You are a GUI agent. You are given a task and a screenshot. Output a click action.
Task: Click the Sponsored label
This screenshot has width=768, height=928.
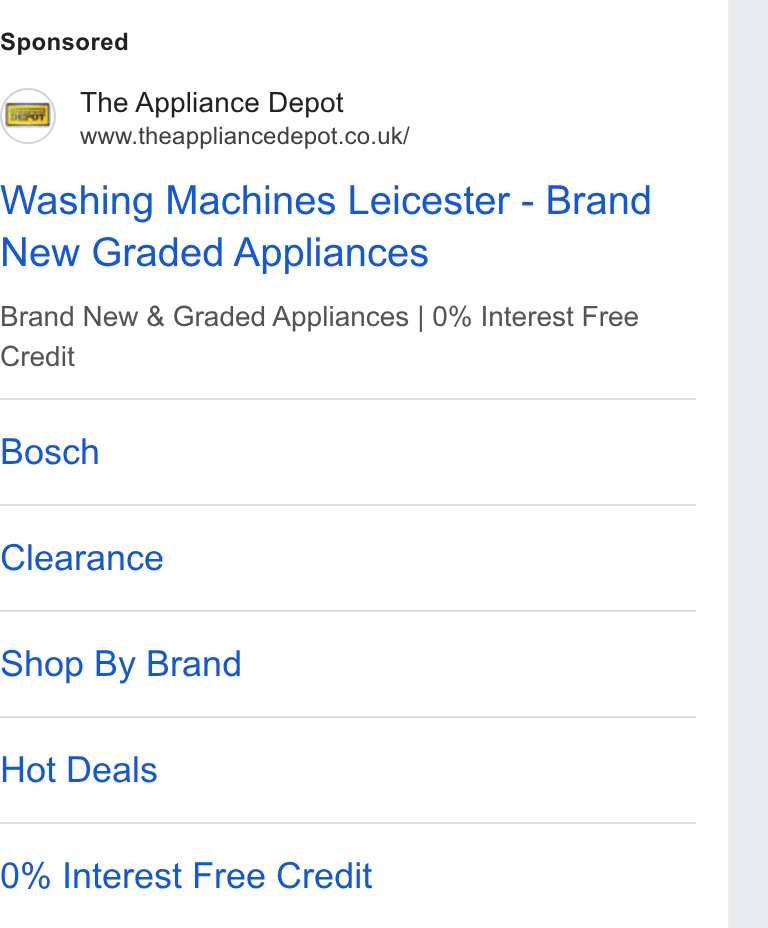[64, 42]
